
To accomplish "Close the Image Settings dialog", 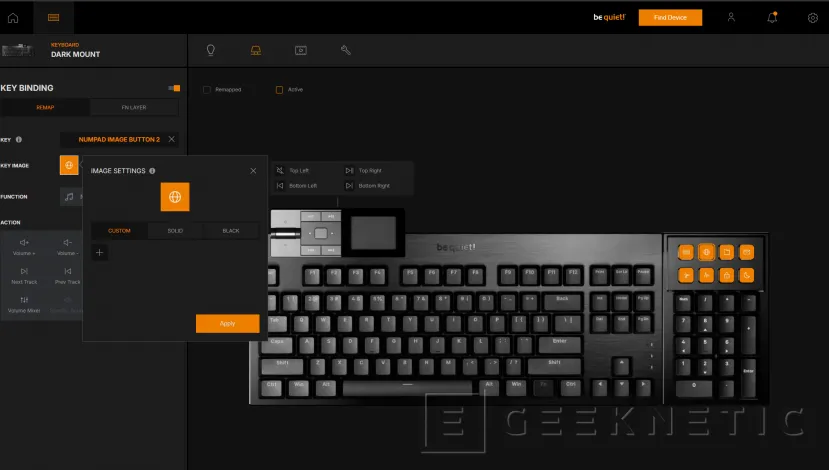I will [x=253, y=171].
